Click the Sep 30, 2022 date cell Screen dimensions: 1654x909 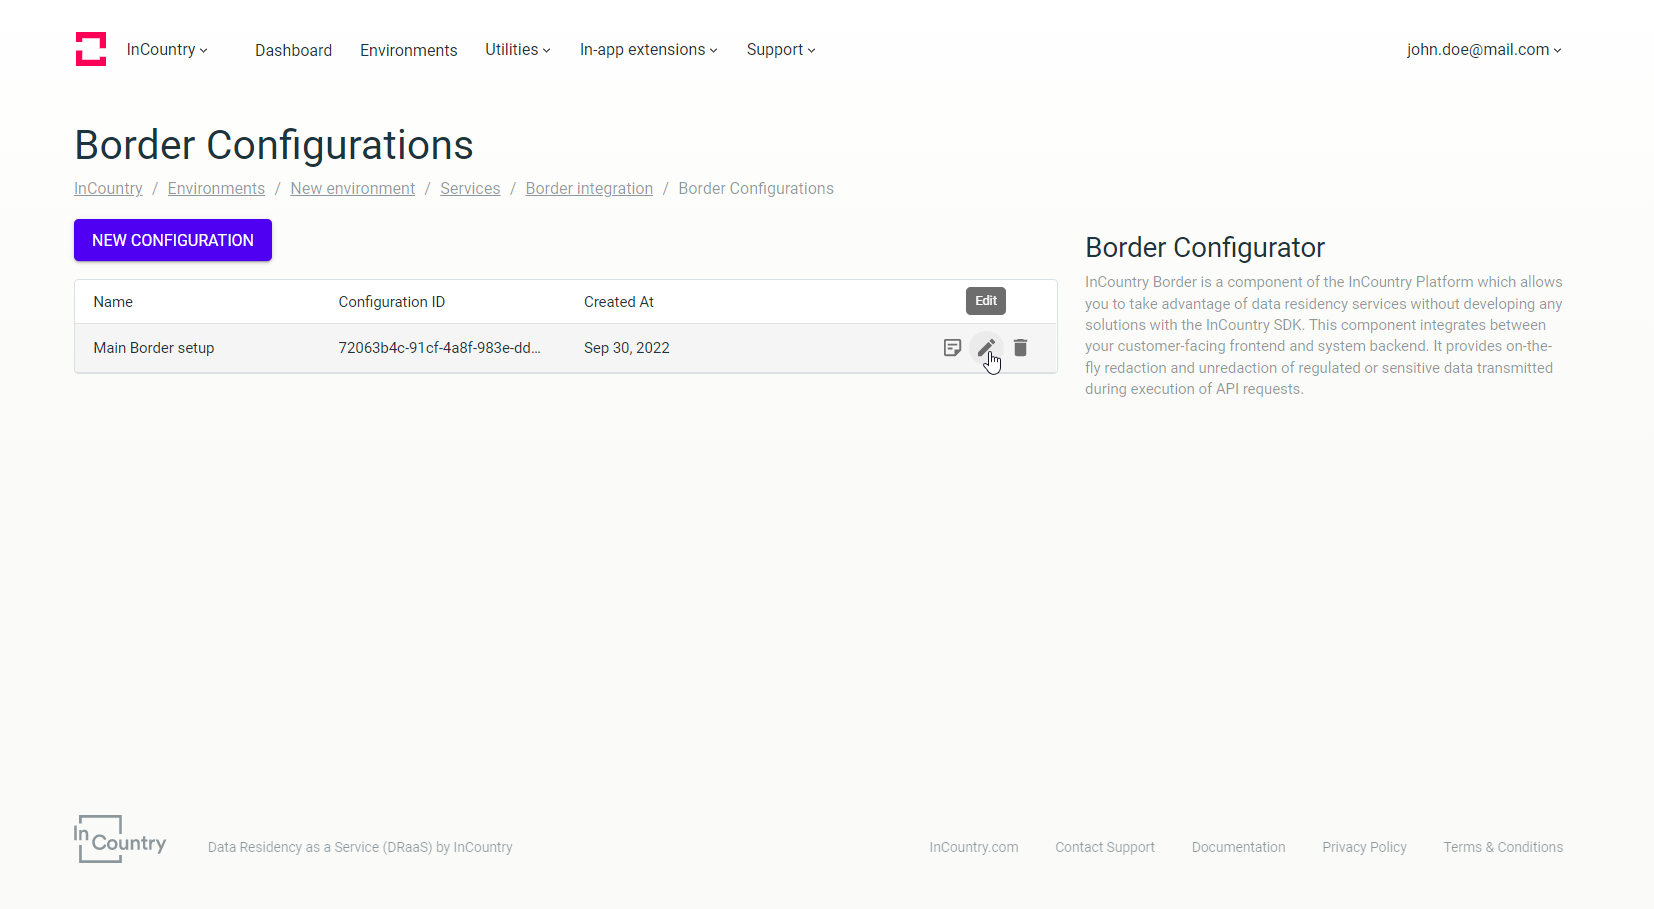pyautogui.click(x=627, y=348)
